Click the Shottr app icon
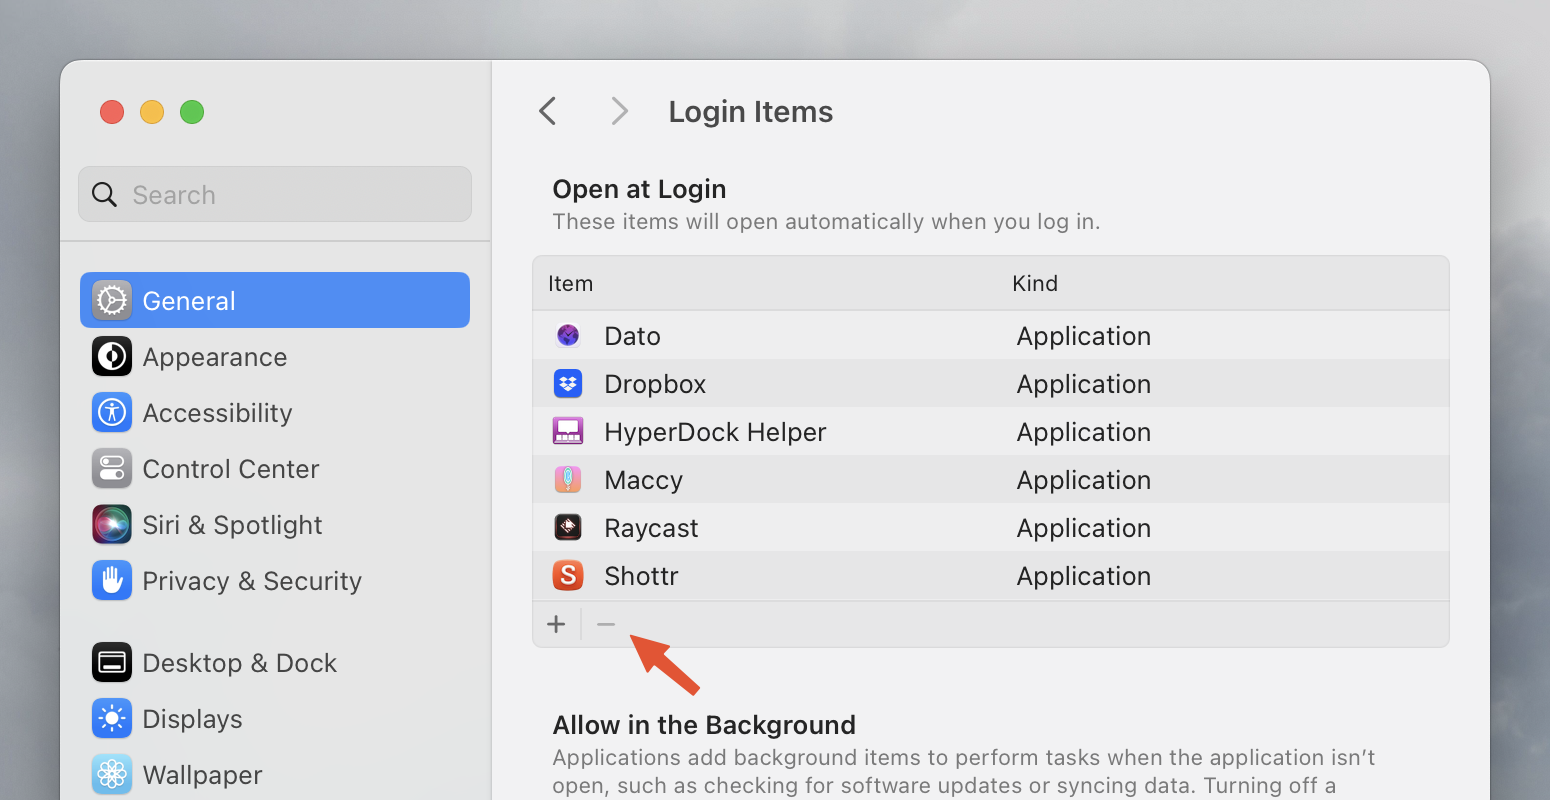Screen dimensions: 1550x800 tap(568, 576)
